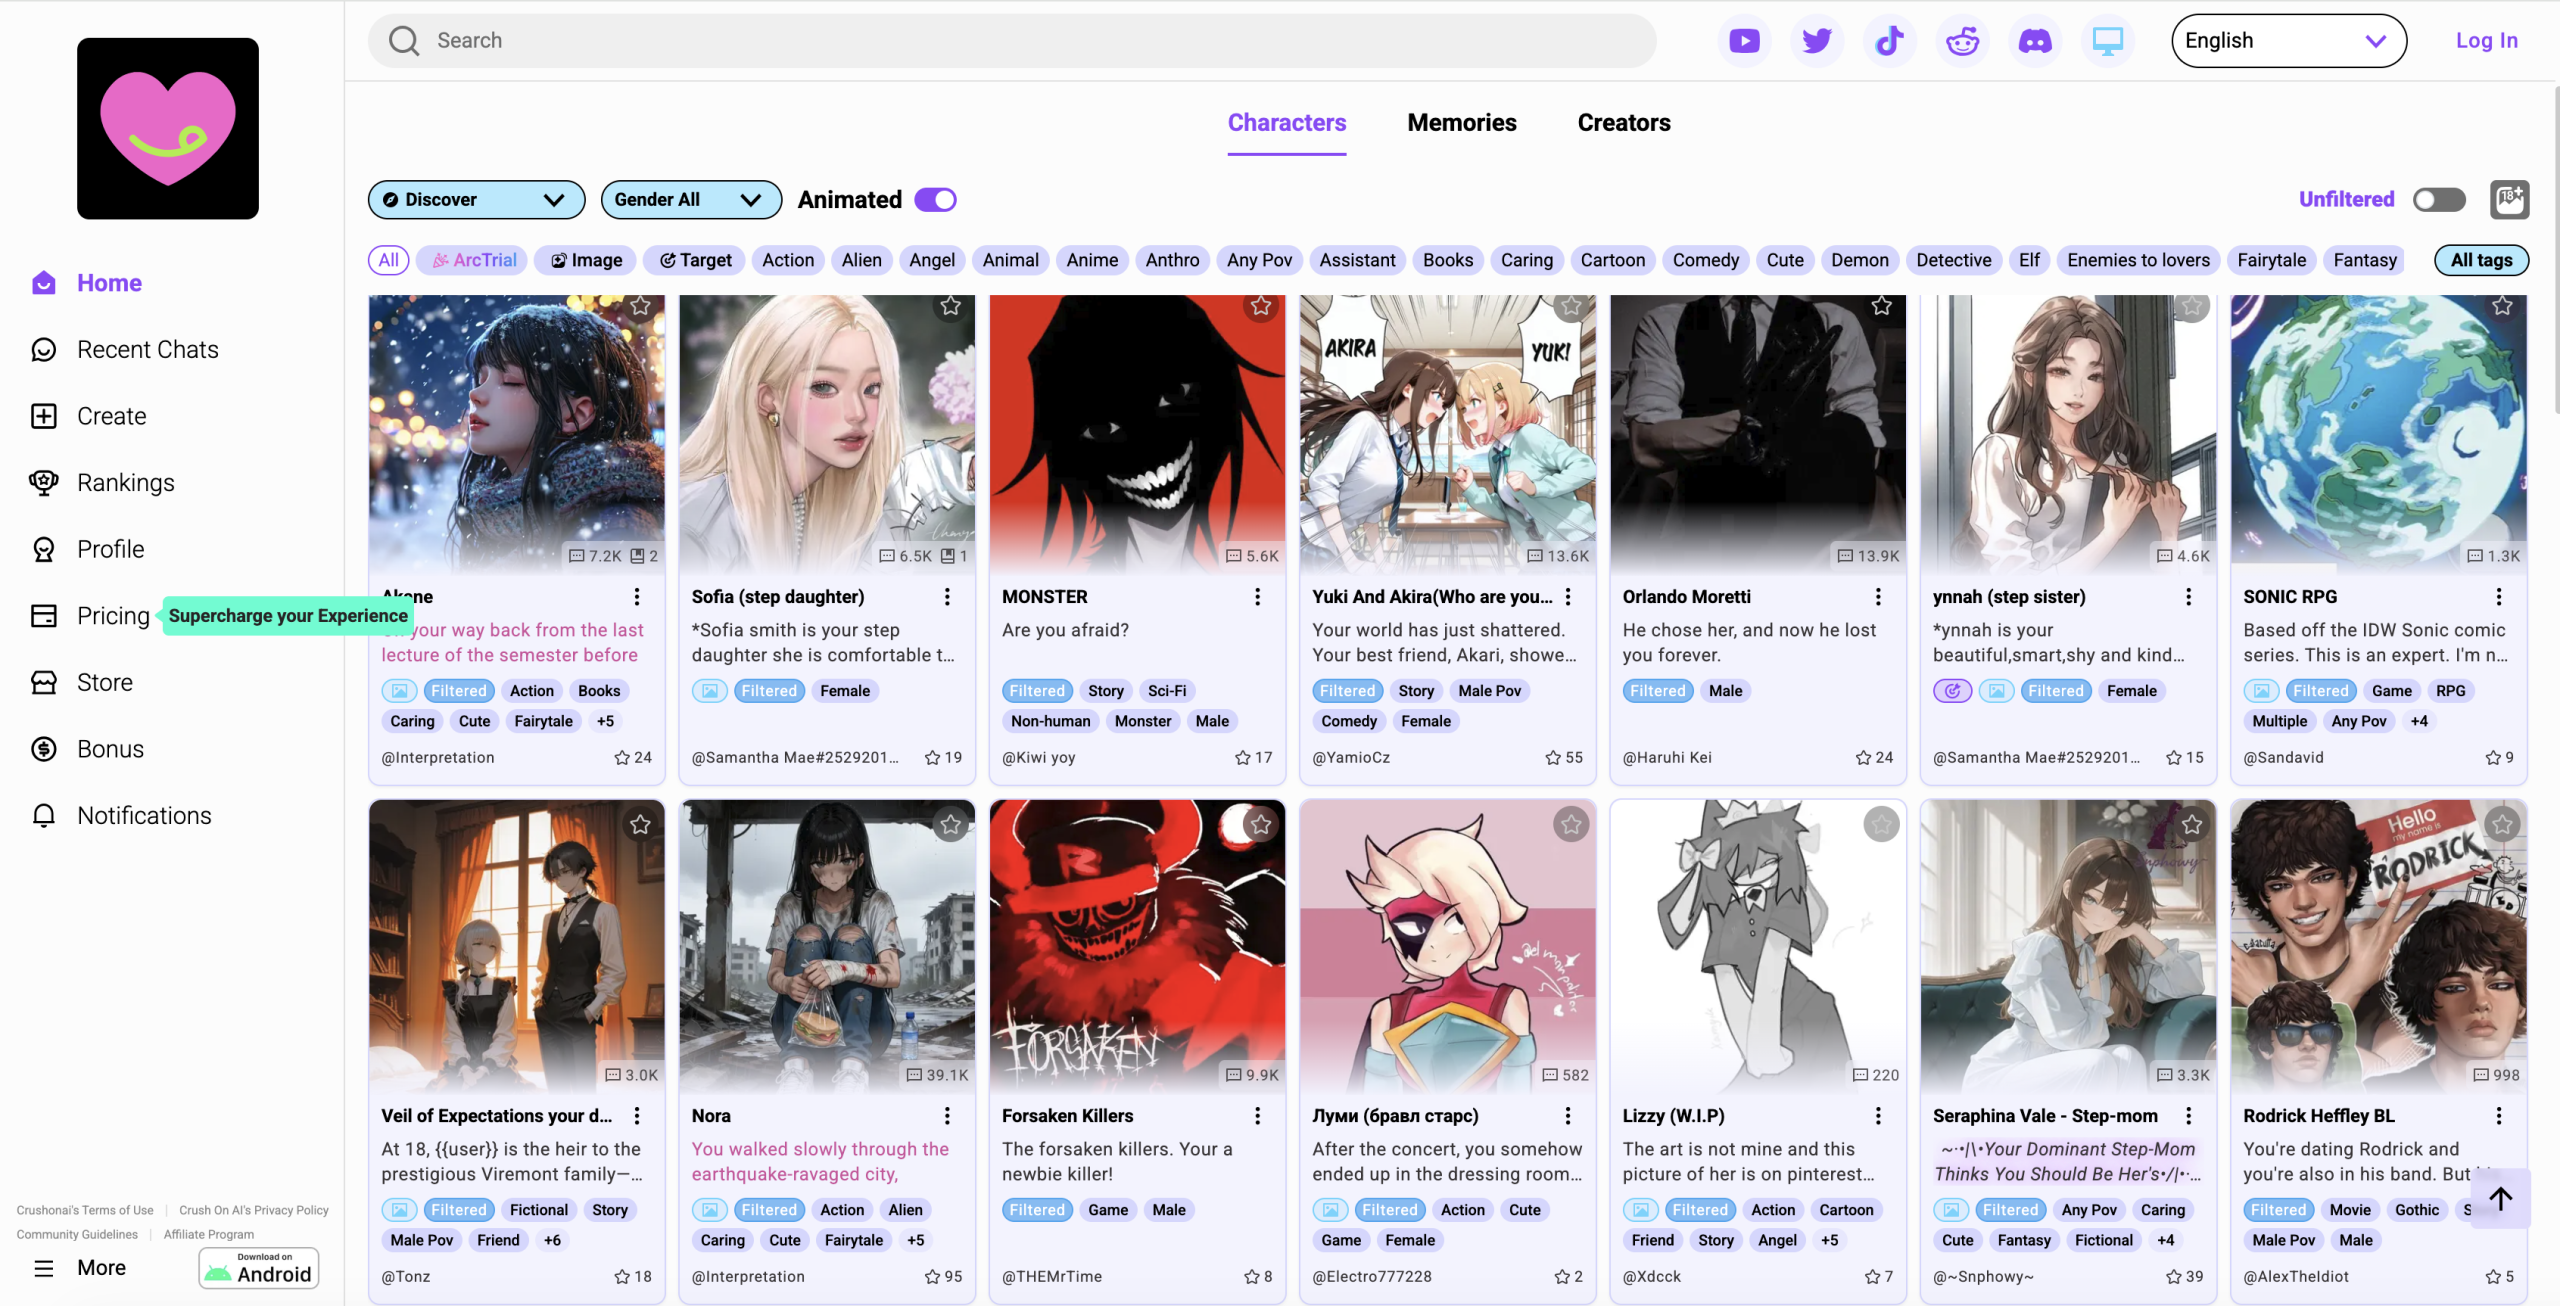This screenshot has width=2560, height=1306.
Task: Favorite the Lizzy (W.I.P) card star
Action: [1881, 824]
